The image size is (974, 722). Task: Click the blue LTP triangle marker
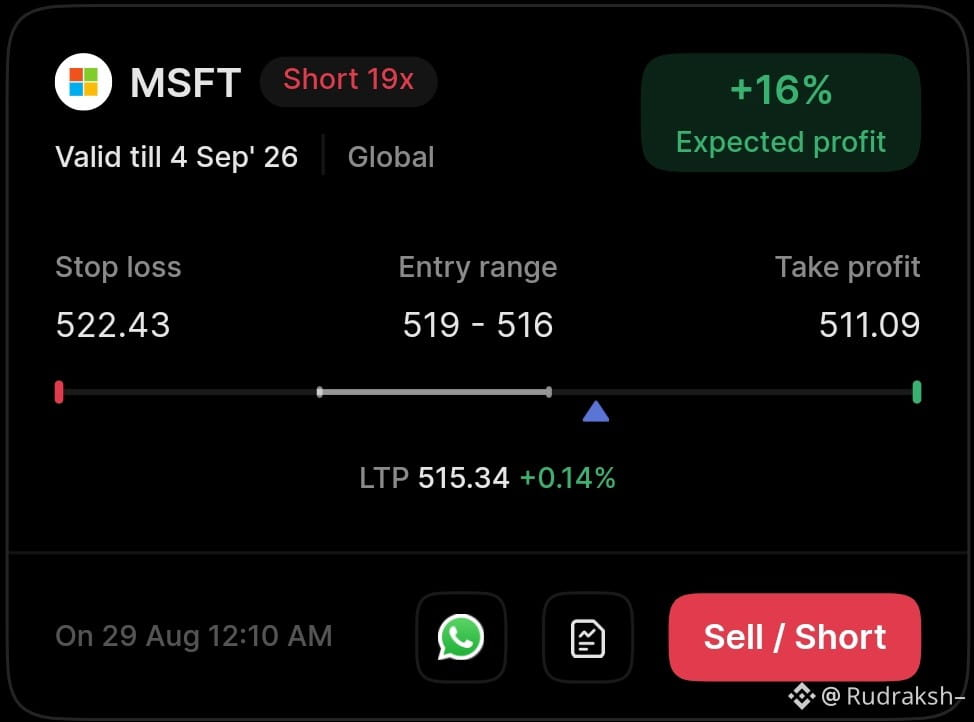point(596,411)
